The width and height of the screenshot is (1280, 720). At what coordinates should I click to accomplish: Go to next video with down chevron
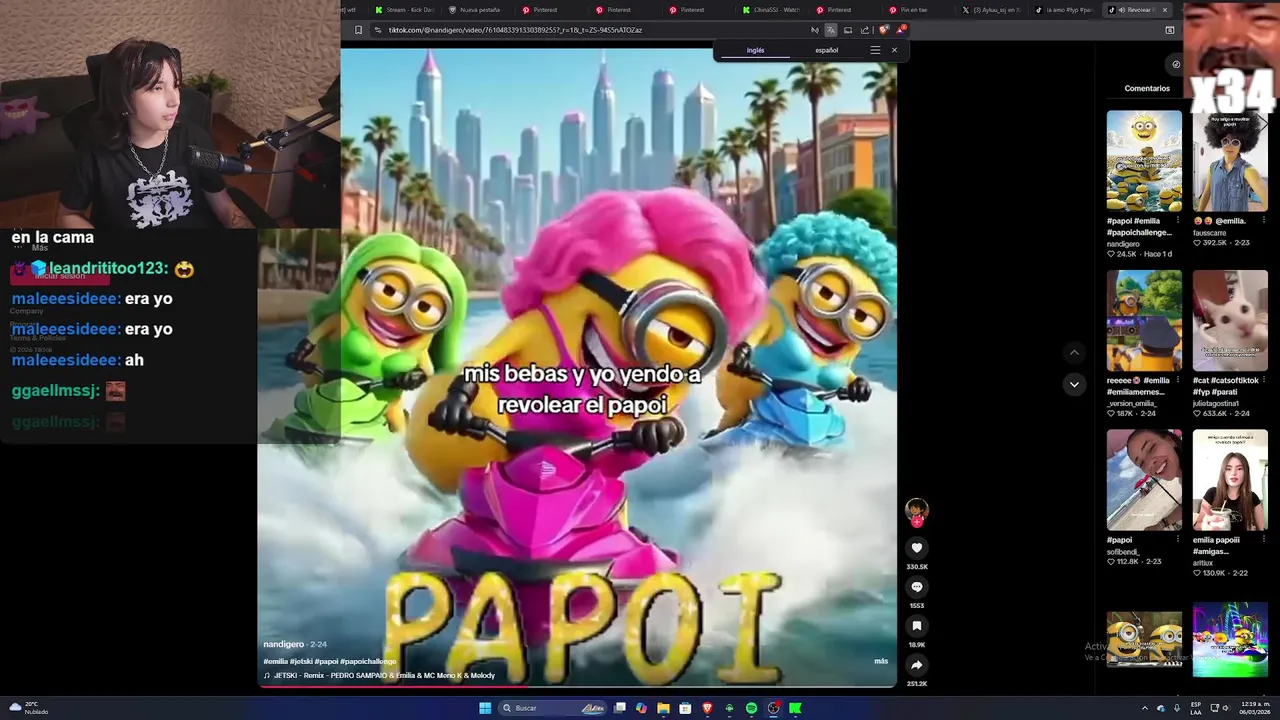pos(1074,384)
